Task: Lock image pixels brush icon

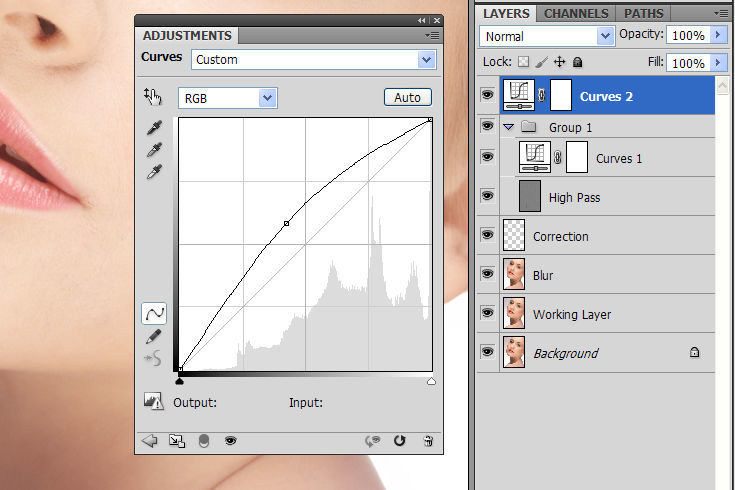Action: 541,62
